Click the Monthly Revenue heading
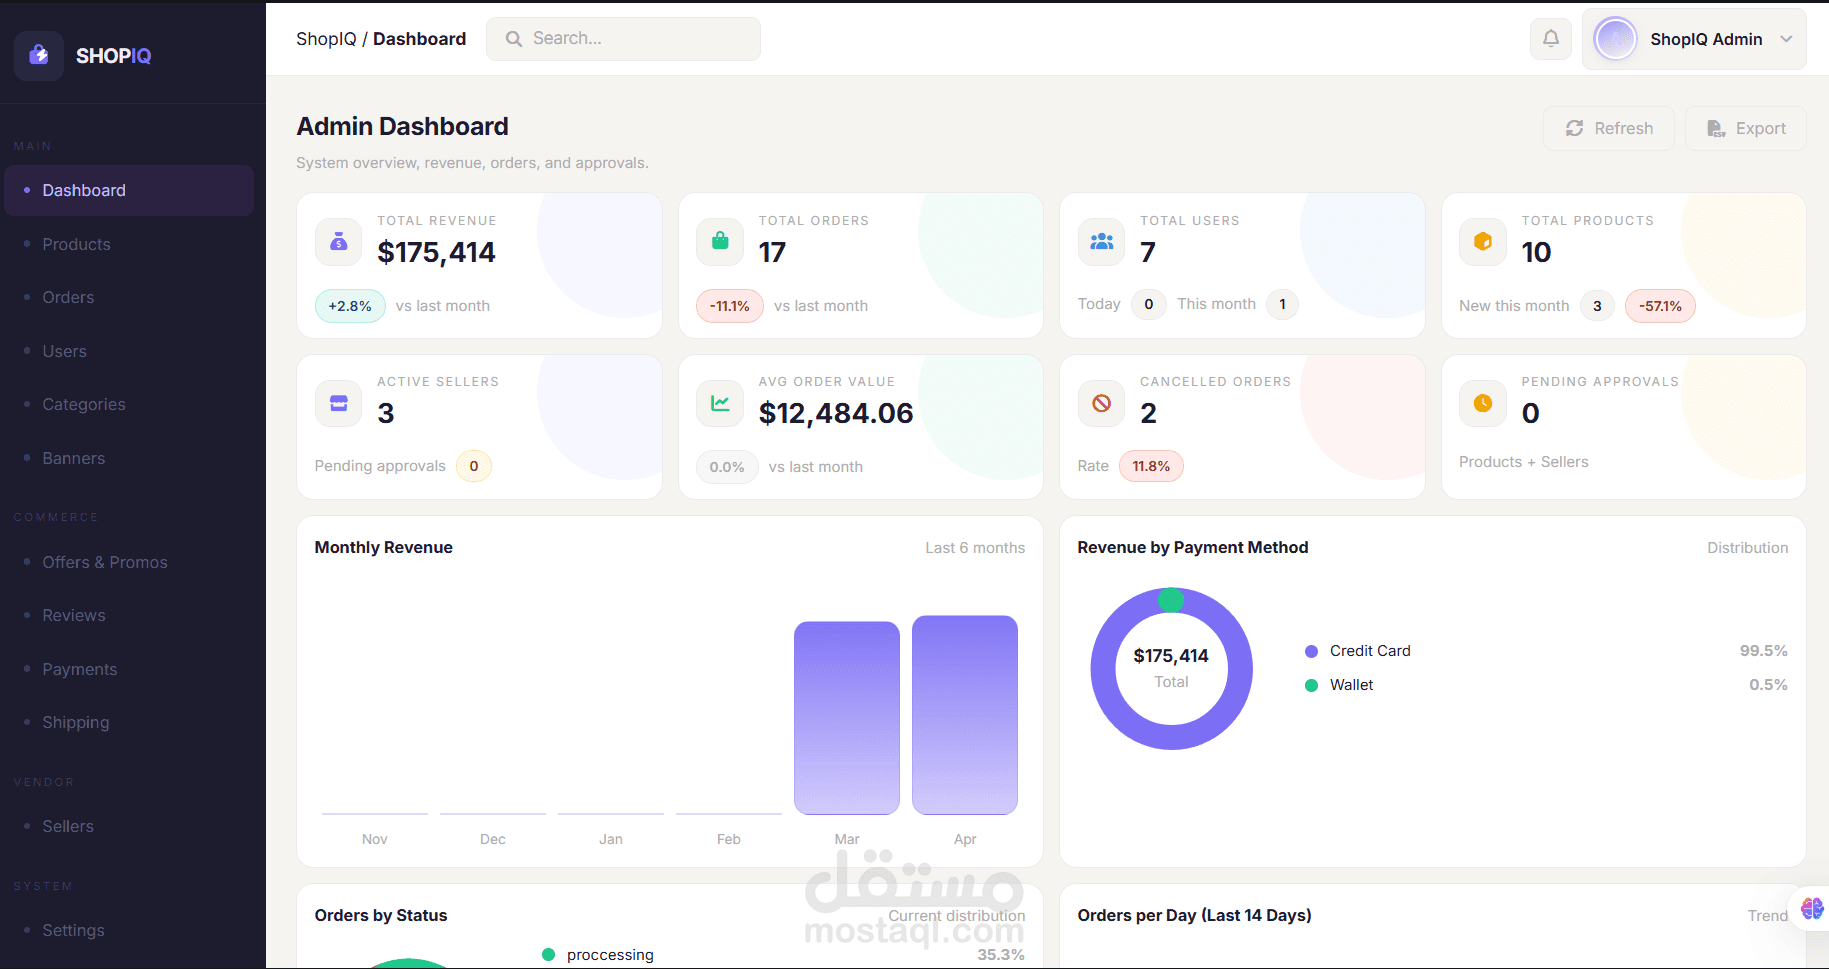 pos(383,547)
